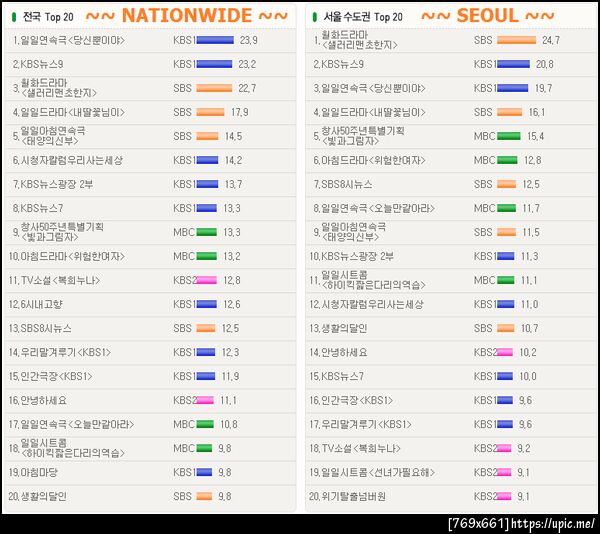Screen dimensions: 600x534
Task: Select nationwide row 7 KBS뉴스광장 2부
Action: click(150, 184)
